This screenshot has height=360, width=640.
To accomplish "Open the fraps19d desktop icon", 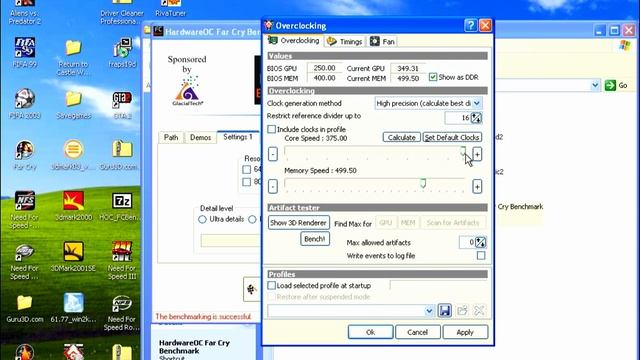I will pos(122,52).
